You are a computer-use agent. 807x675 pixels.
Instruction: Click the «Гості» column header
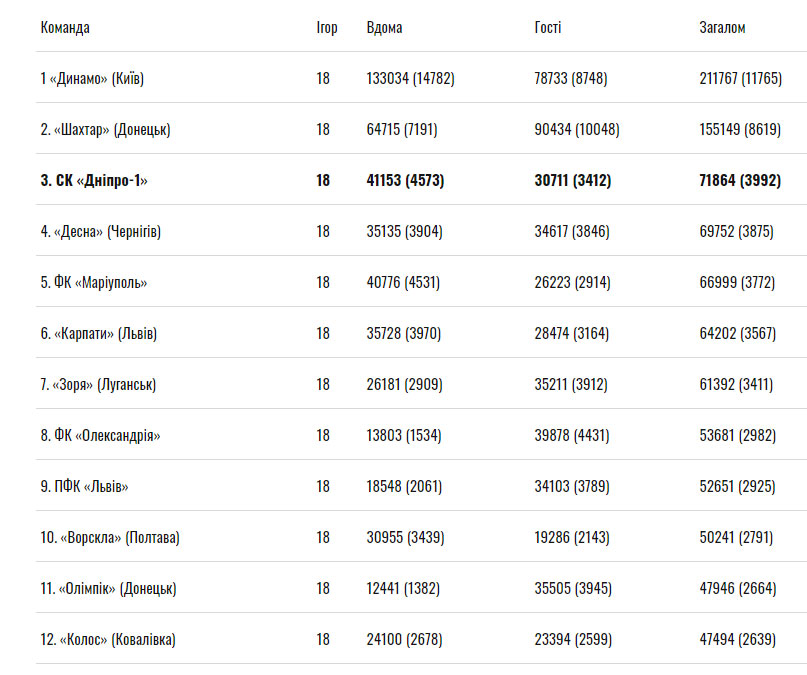click(x=548, y=27)
